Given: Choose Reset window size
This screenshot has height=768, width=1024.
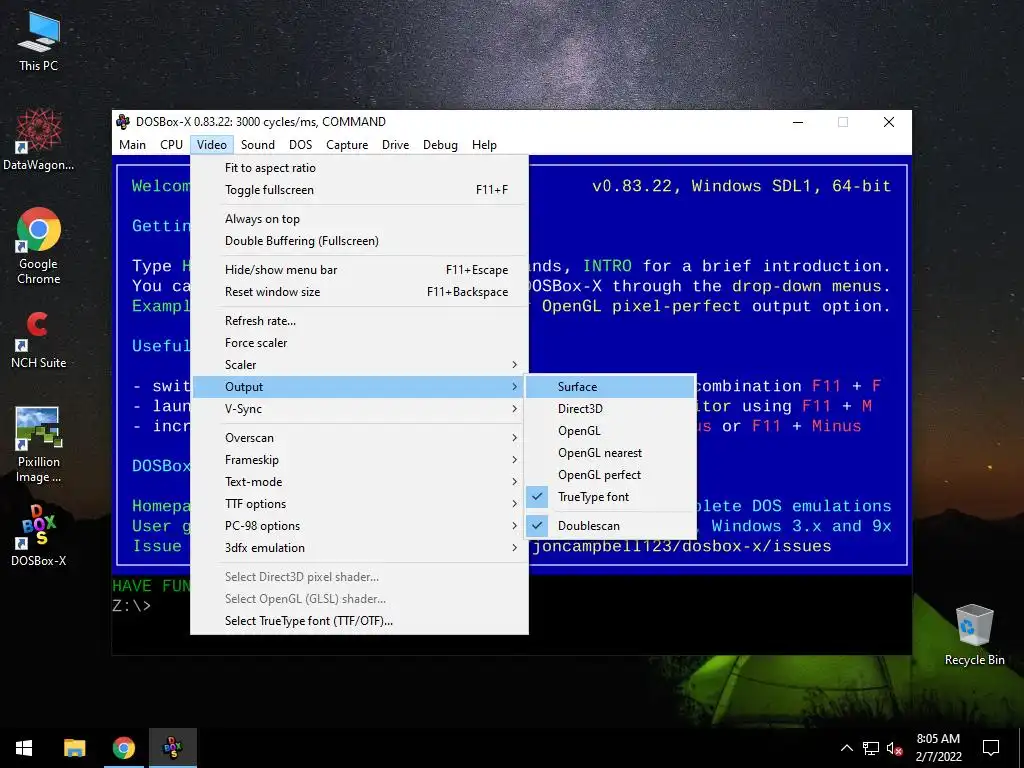Looking at the screenshot, I should click(x=359, y=292).
